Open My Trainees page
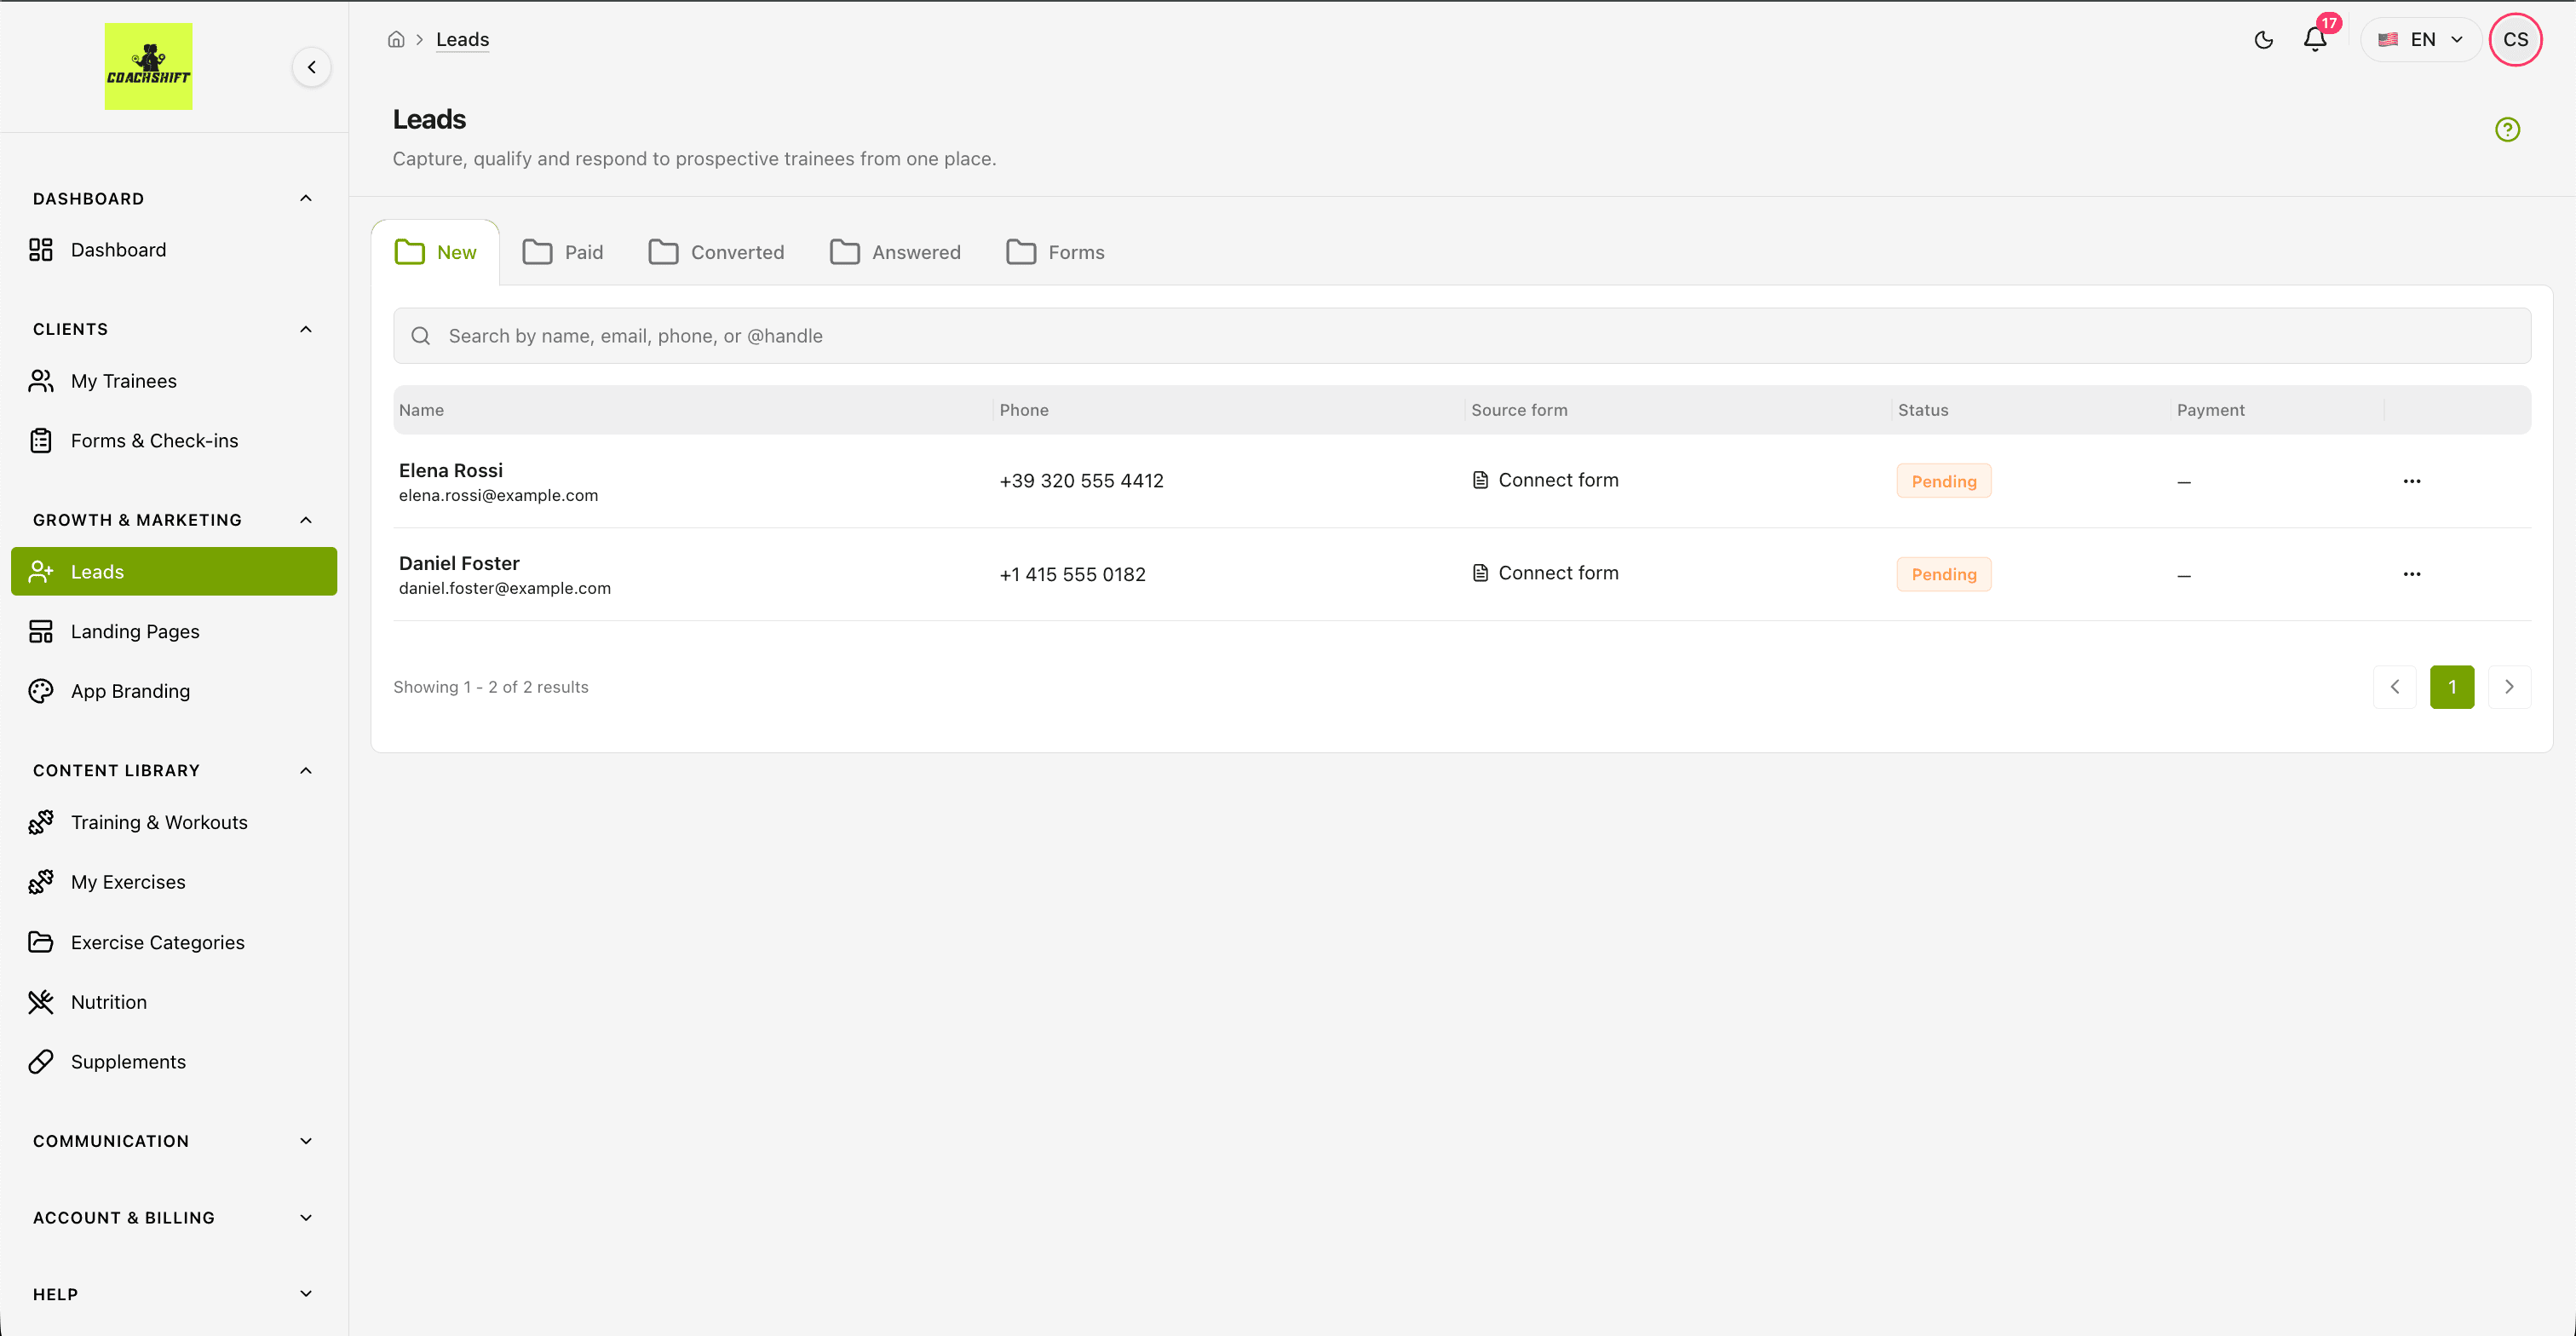2576x1336 pixels. (x=174, y=381)
